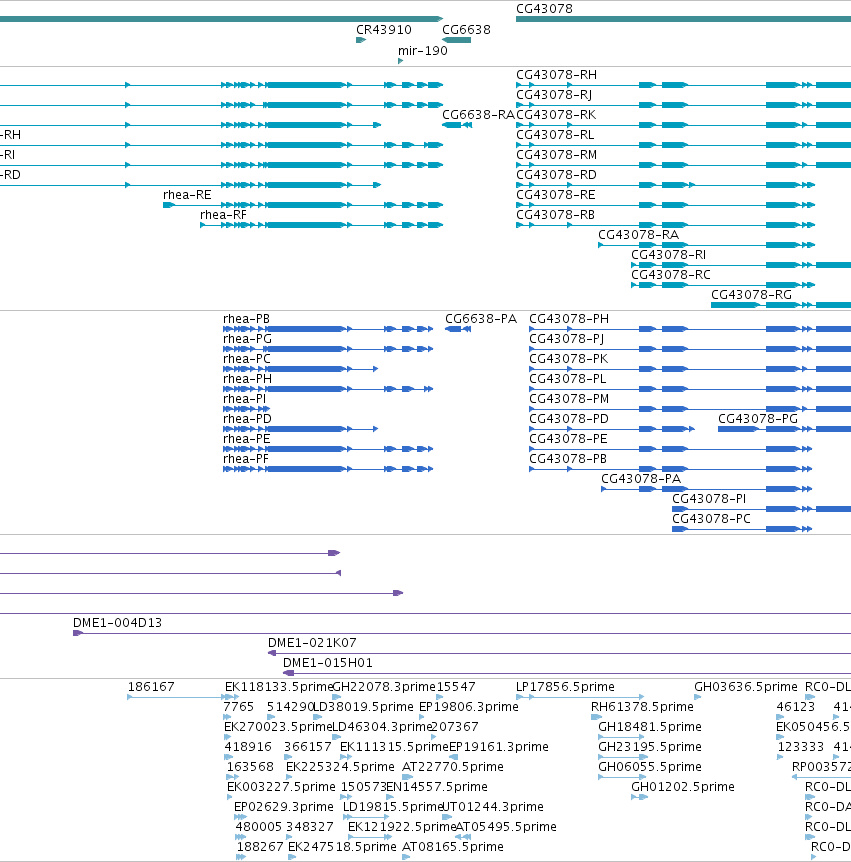851x862 pixels.
Task: Select the CG43078-PJ protein label
Action: tap(567, 339)
